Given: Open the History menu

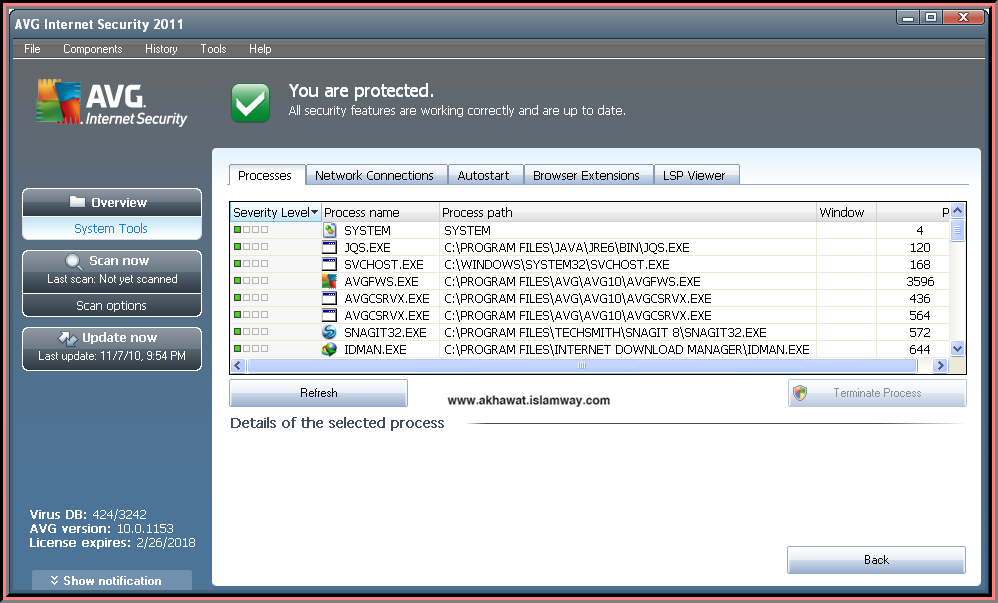Looking at the screenshot, I should click(x=161, y=49).
